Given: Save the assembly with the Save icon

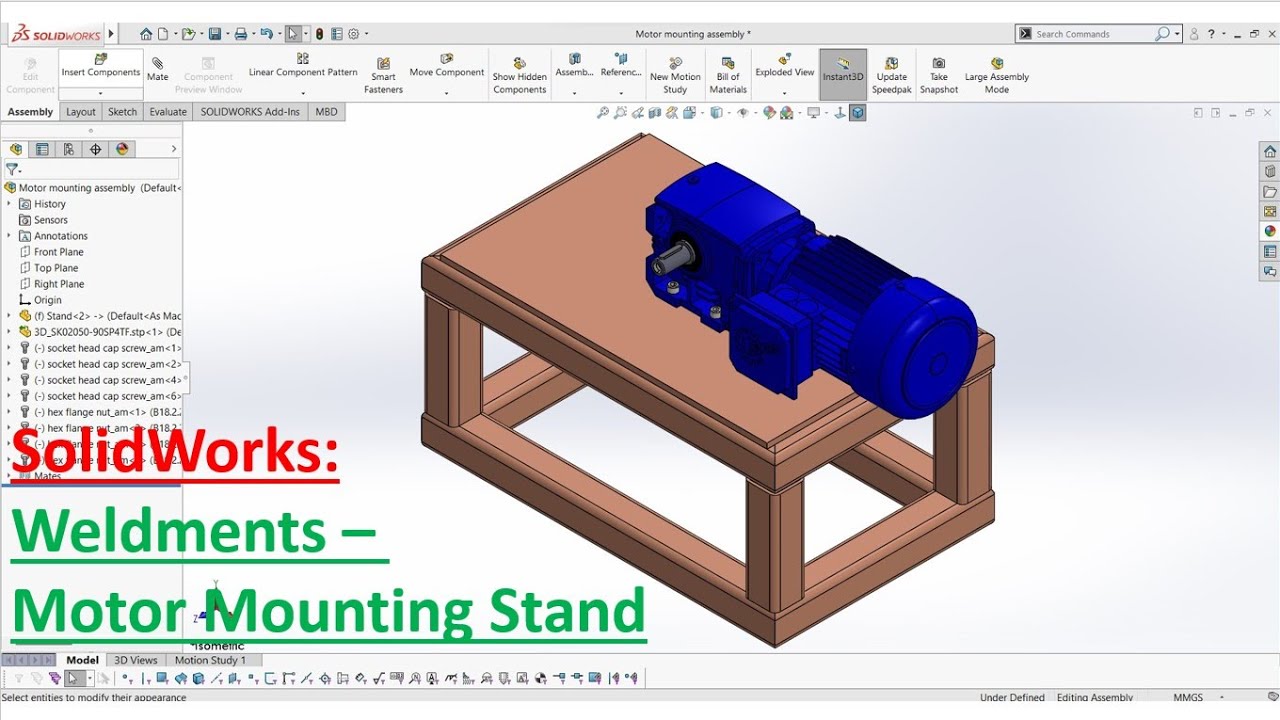Looking at the screenshot, I should click(x=214, y=34).
